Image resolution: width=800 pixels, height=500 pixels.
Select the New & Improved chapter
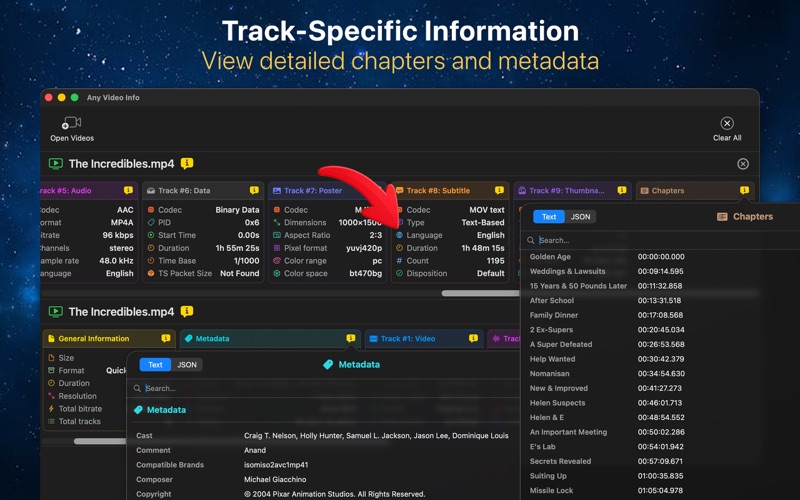(x=658, y=388)
